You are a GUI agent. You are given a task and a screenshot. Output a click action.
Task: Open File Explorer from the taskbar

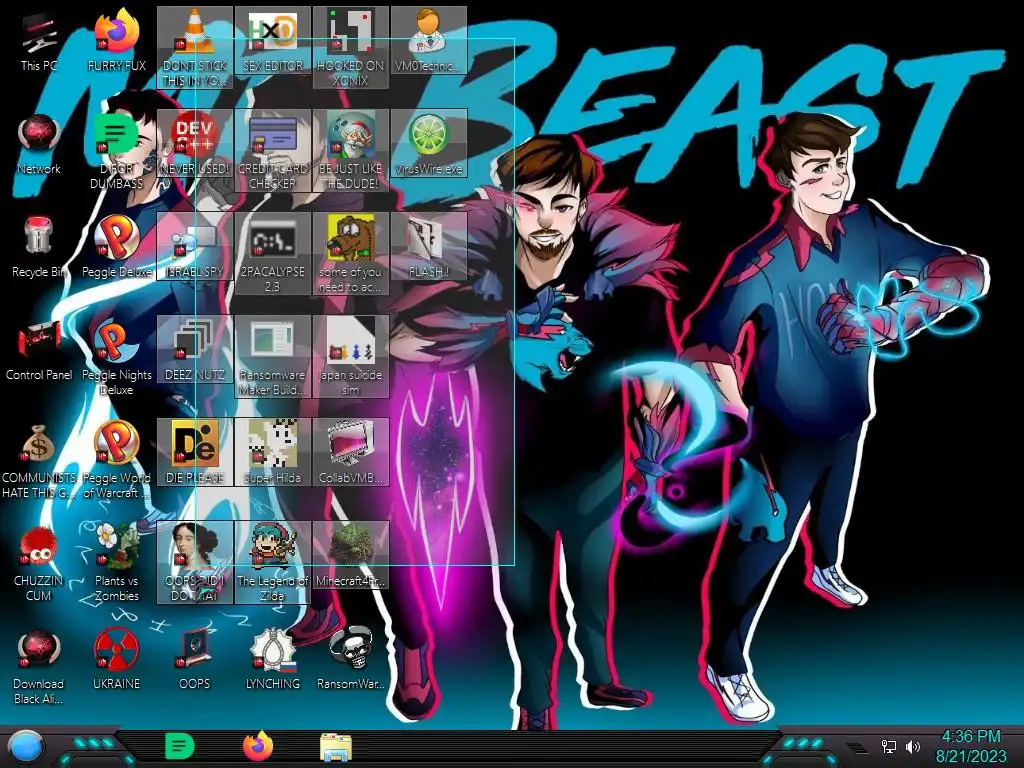click(336, 748)
